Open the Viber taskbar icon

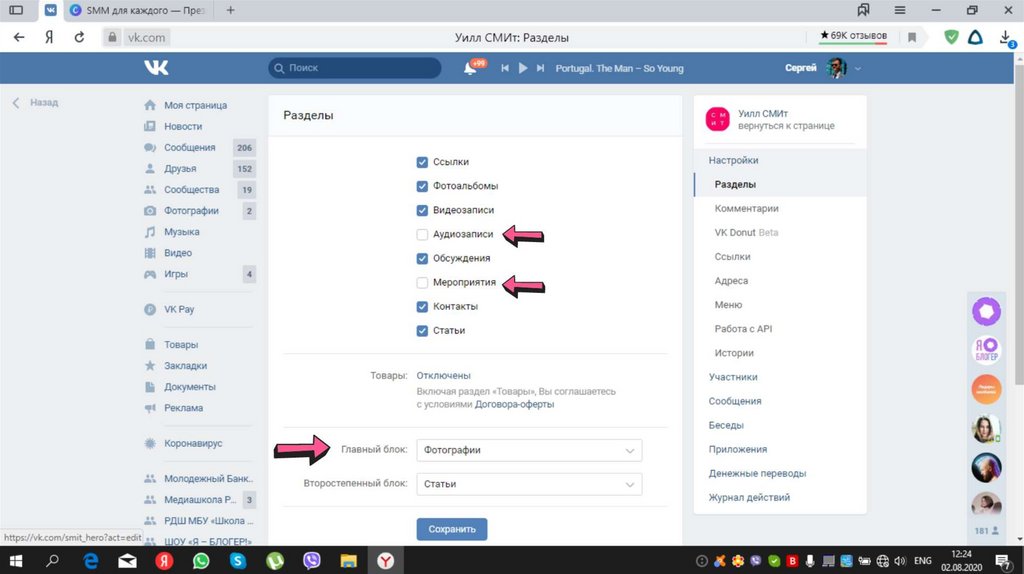coord(311,561)
